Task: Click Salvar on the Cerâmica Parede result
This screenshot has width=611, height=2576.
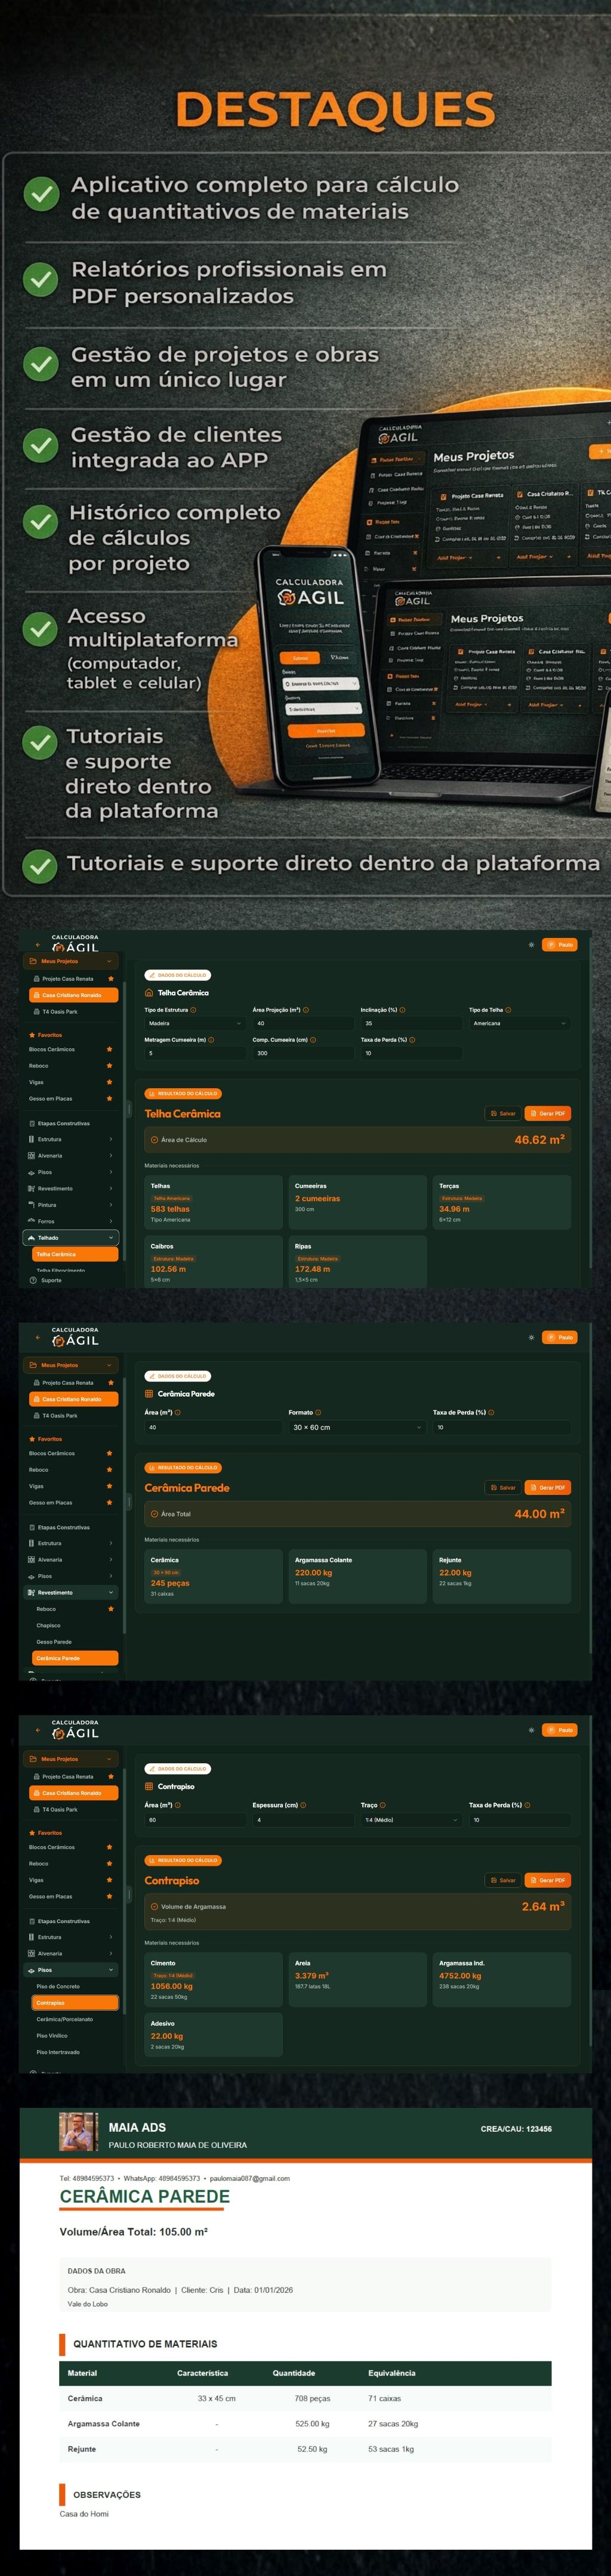Action: [x=502, y=1488]
